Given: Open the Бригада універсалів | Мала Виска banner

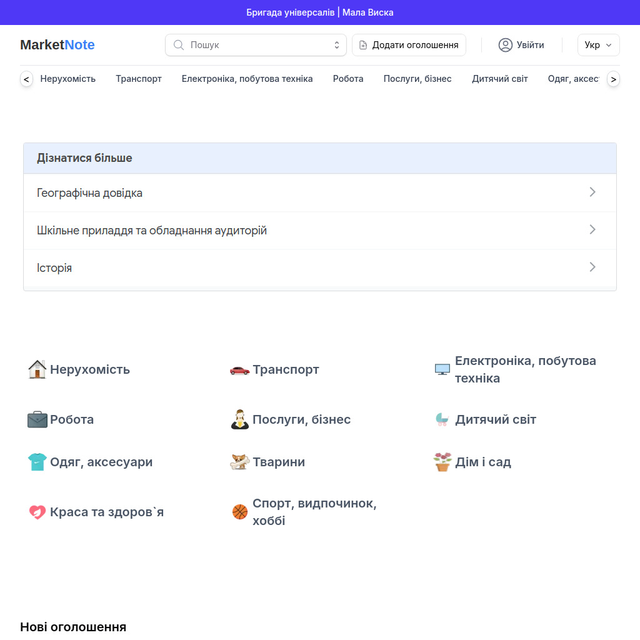Looking at the screenshot, I should [320, 13].
